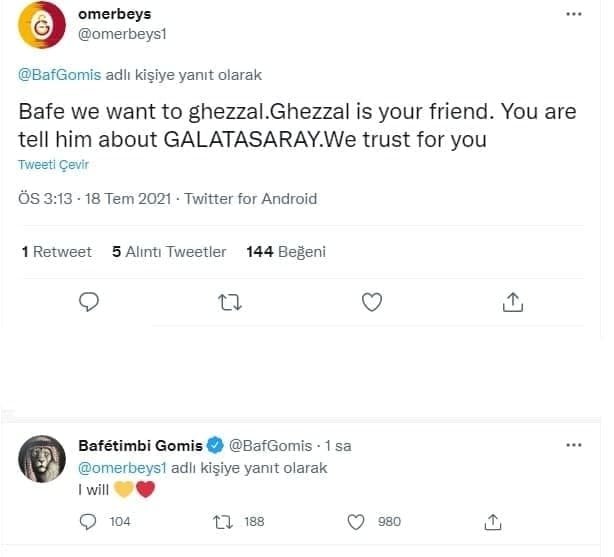The height and width of the screenshot is (557, 614).
Task: Open more options on the omerbeys tweet
Action: pos(573,16)
